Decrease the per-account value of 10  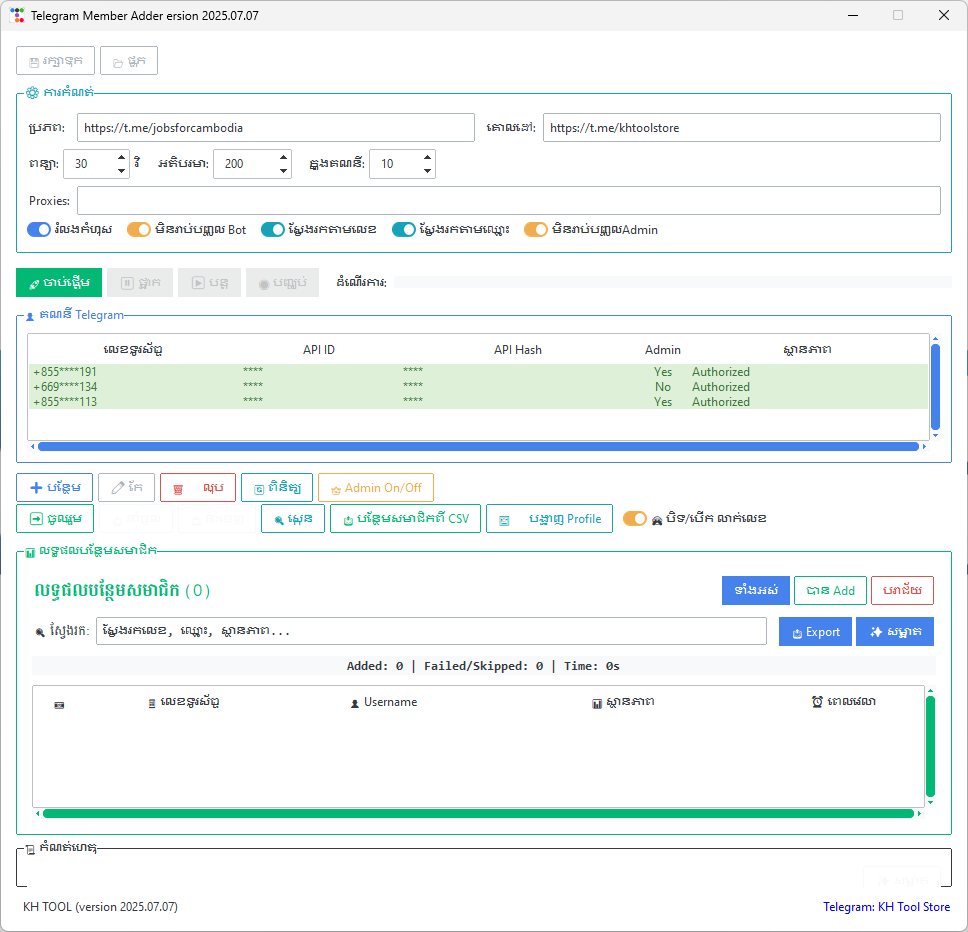pos(427,170)
